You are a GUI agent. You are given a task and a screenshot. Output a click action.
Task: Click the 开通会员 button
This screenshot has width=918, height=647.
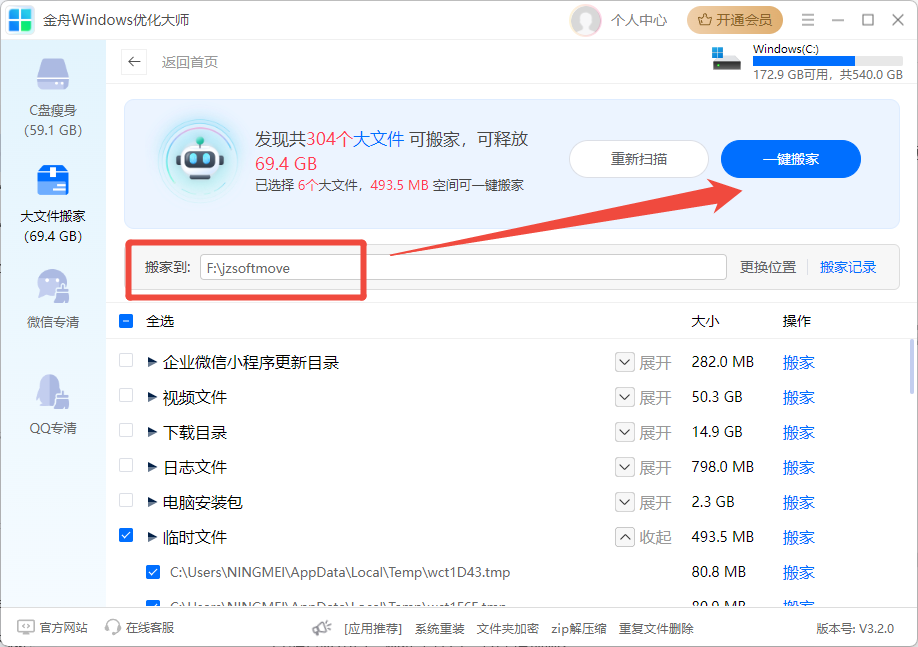(735, 20)
